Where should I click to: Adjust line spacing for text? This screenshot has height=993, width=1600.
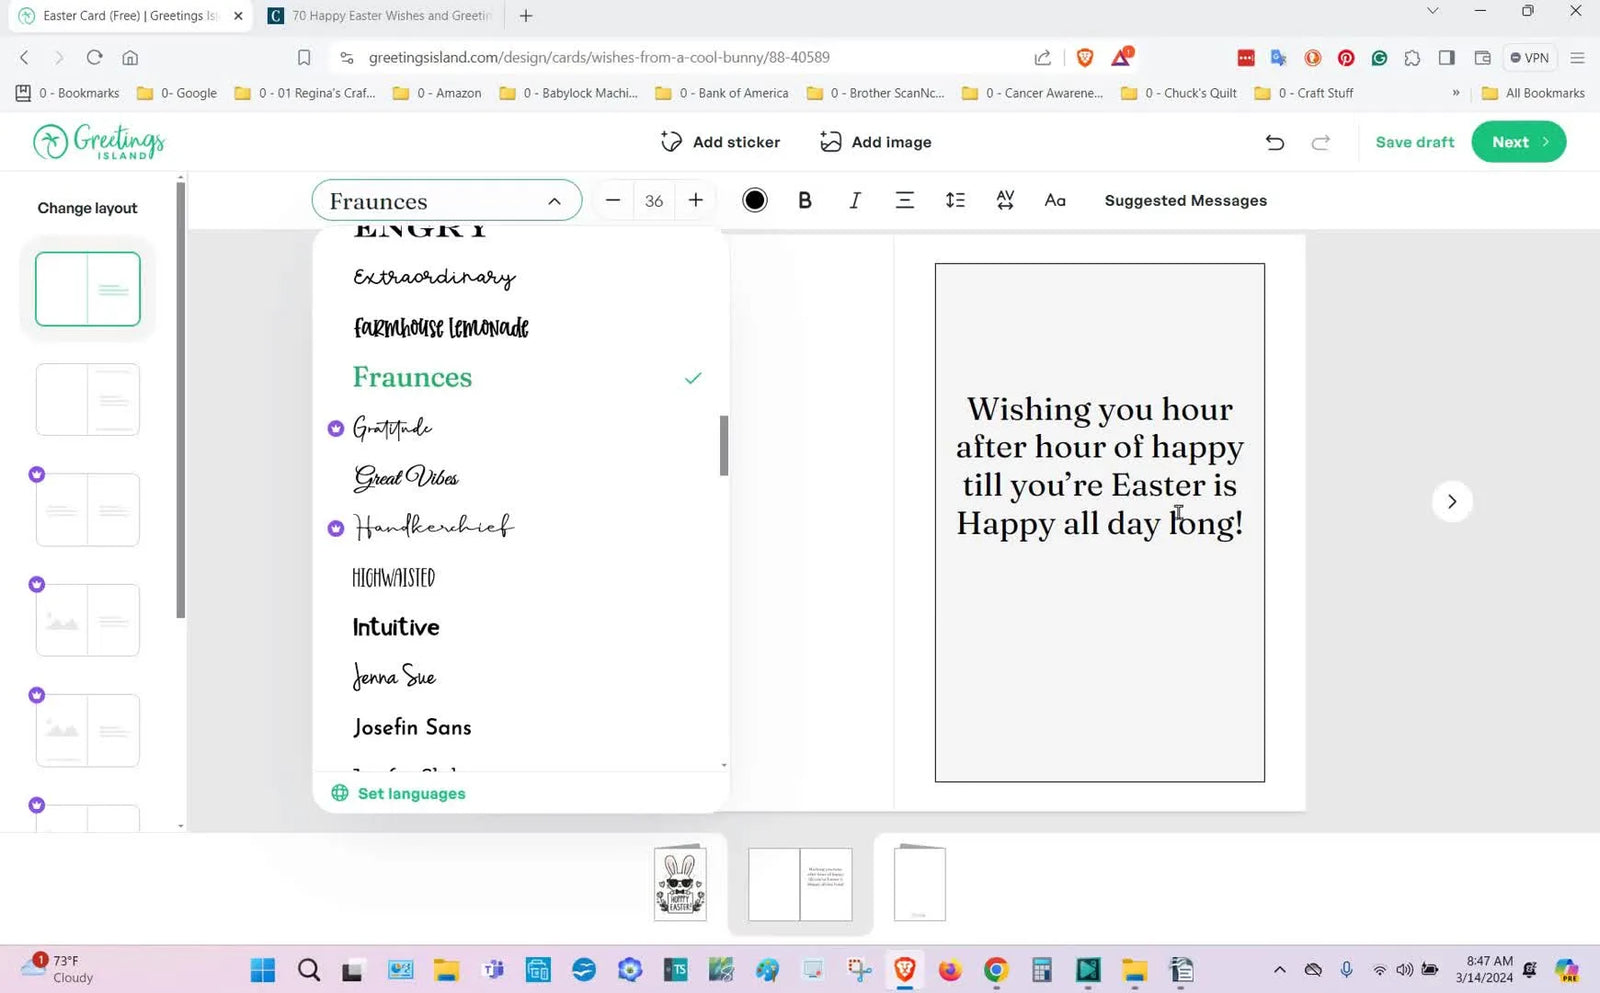[x=955, y=200]
